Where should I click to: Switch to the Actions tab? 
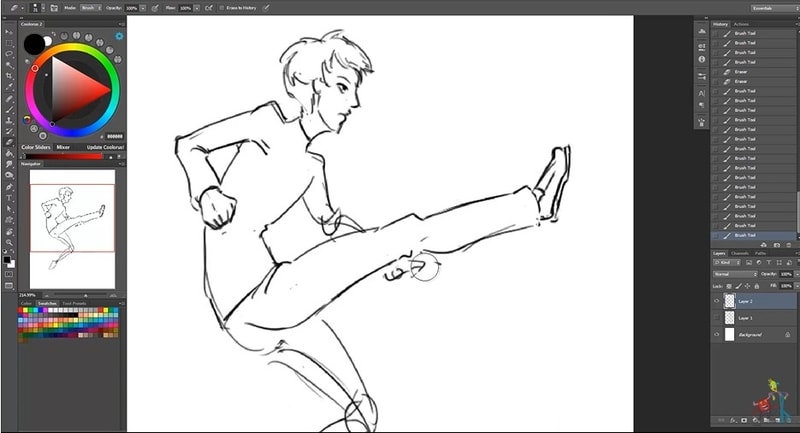tap(741, 24)
